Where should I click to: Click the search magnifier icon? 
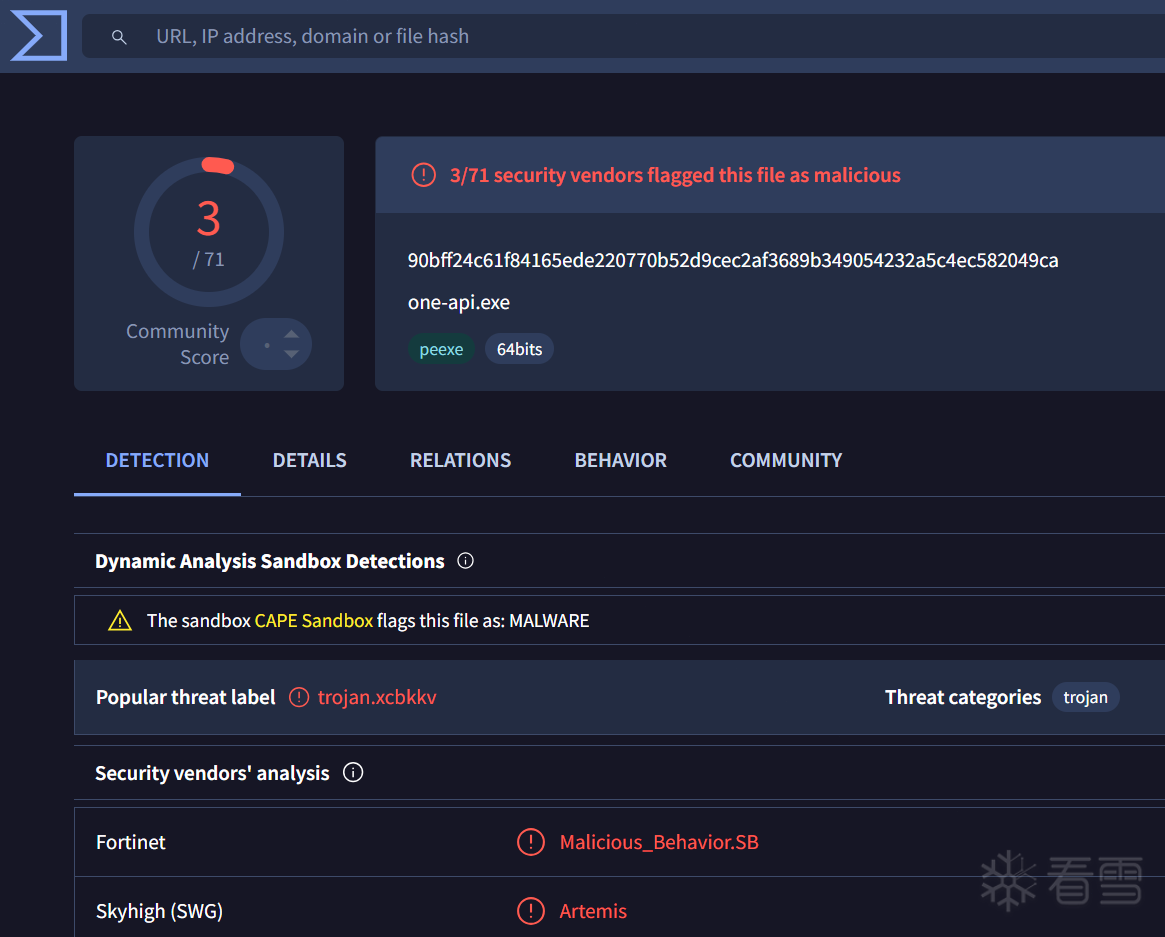(119, 36)
